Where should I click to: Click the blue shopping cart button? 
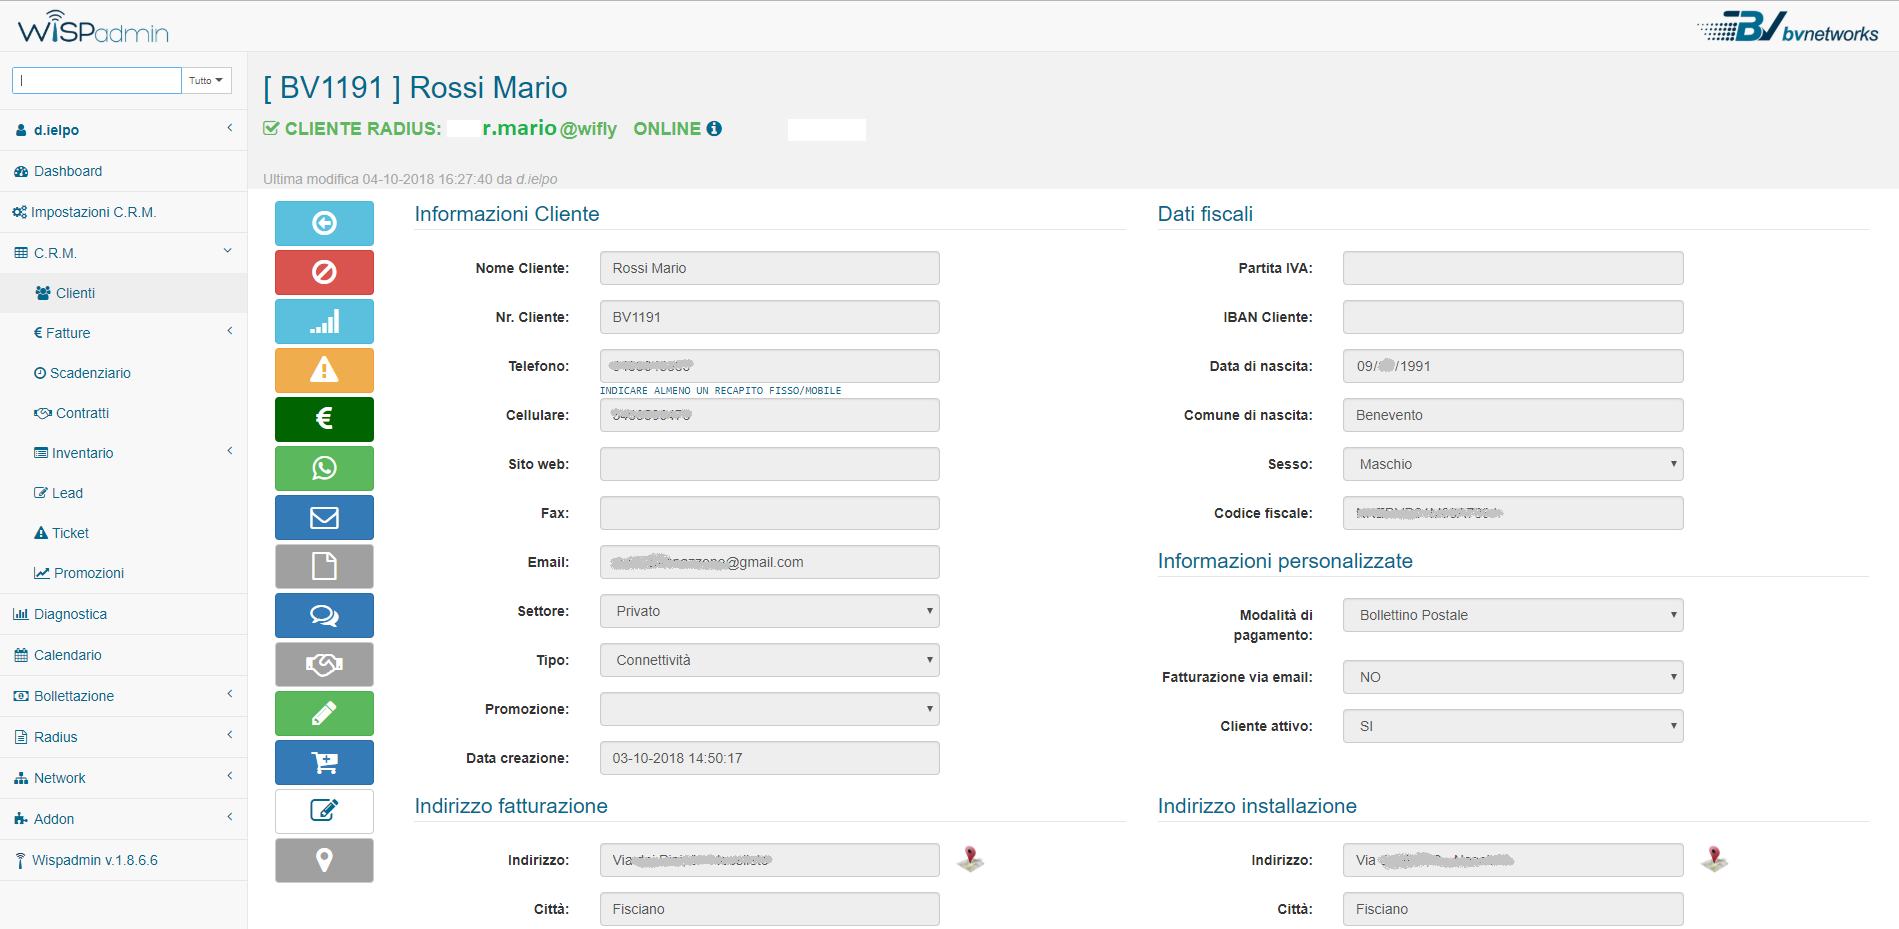(x=324, y=762)
